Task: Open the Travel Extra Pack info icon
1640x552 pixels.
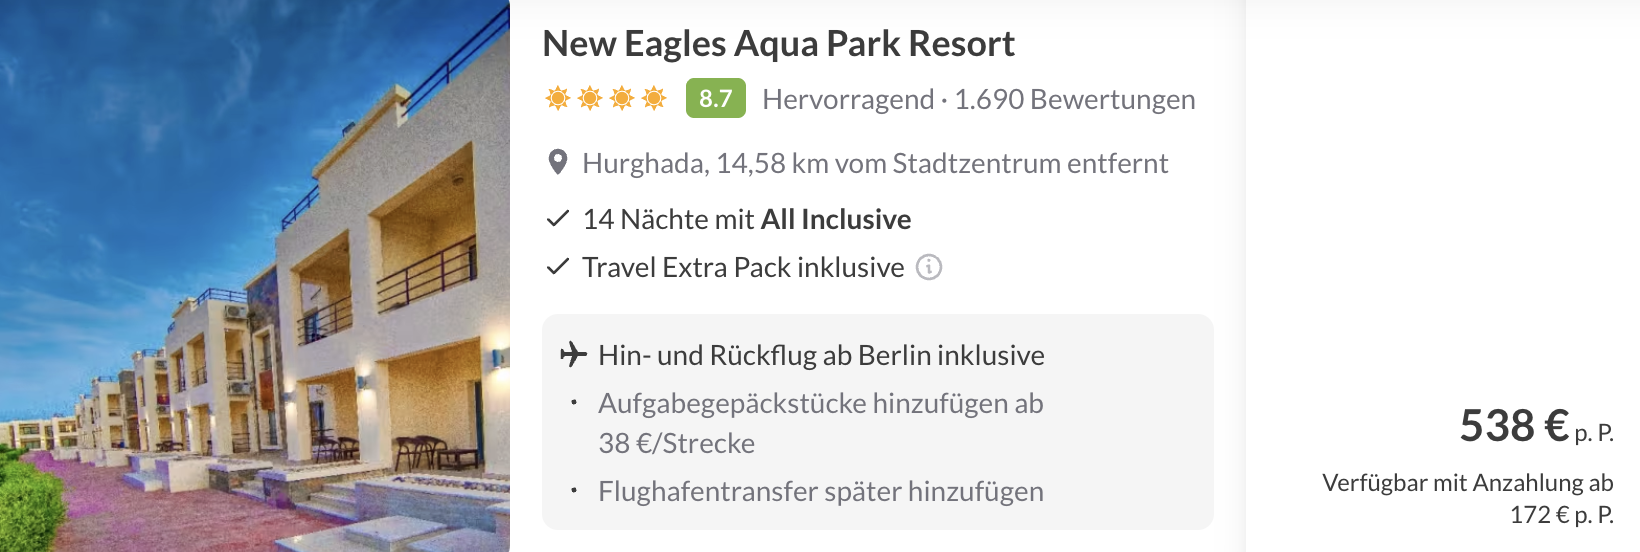Action: click(x=929, y=267)
